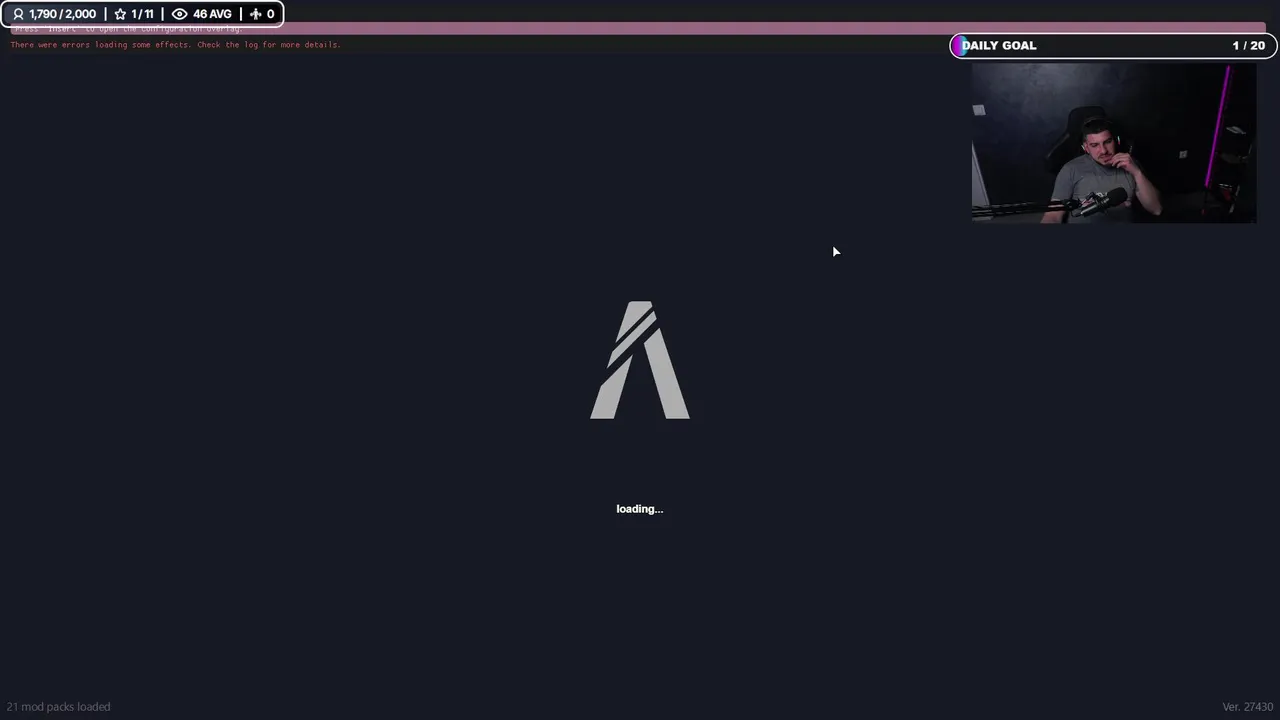The height and width of the screenshot is (720, 1280).
Task: Click the 'DAILY GOAL' label
Action: point(999,45)
